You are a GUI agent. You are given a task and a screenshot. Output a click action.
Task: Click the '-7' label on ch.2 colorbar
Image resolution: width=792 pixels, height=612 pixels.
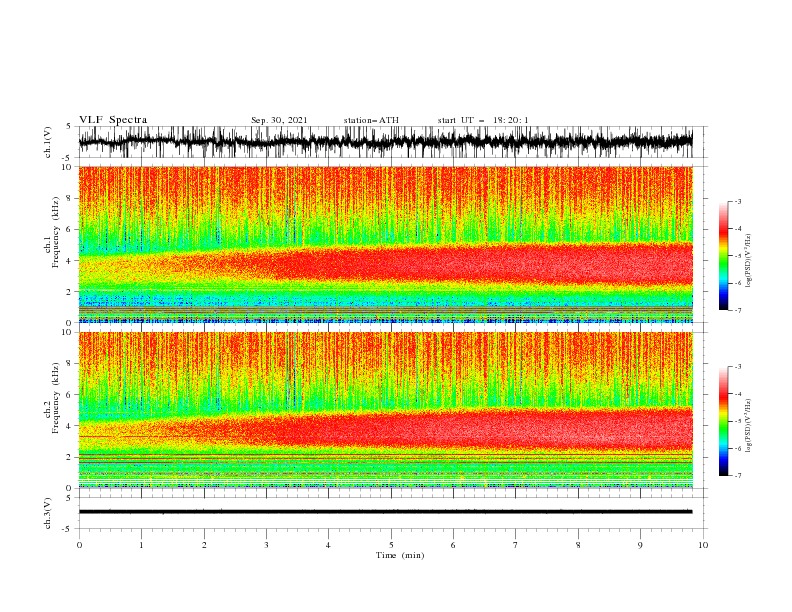(x=737, y=476)
